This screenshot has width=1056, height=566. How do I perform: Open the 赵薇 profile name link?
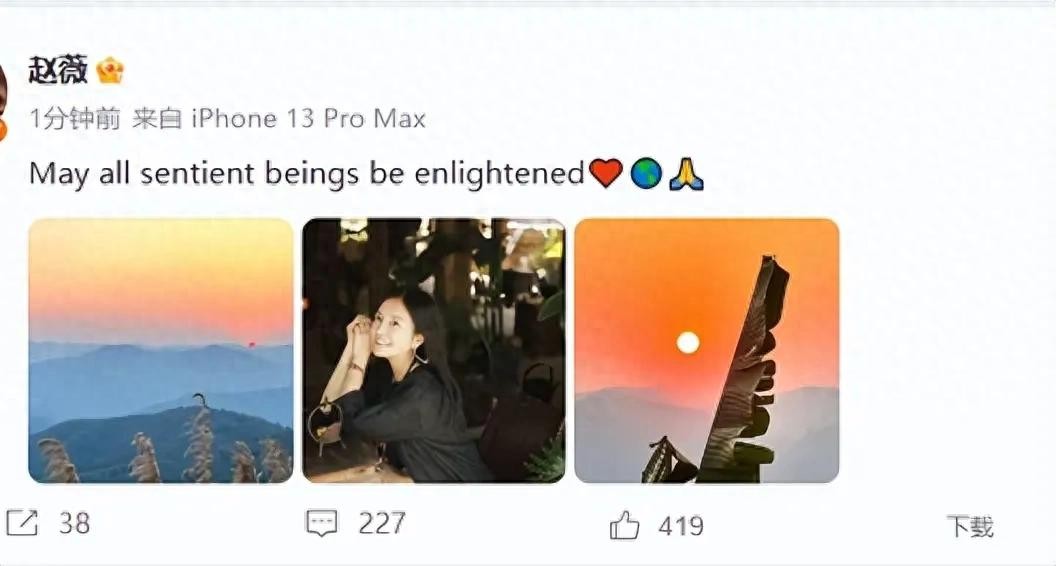[x=58, y=70]
